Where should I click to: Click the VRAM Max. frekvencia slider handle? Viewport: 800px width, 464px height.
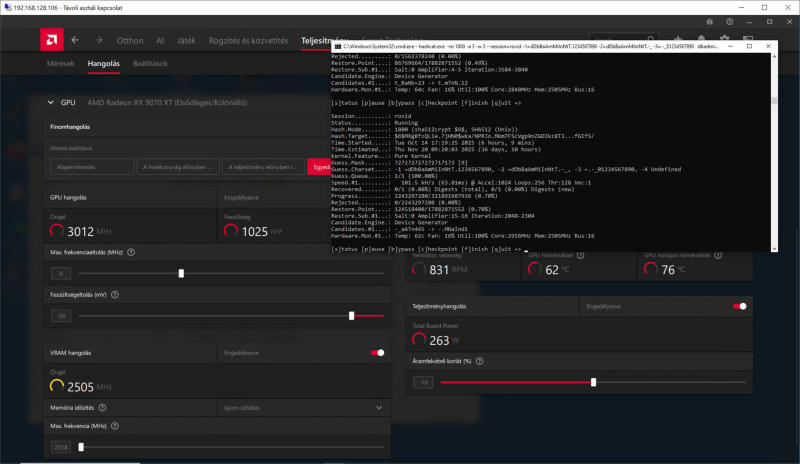click(x=81, y=447)
